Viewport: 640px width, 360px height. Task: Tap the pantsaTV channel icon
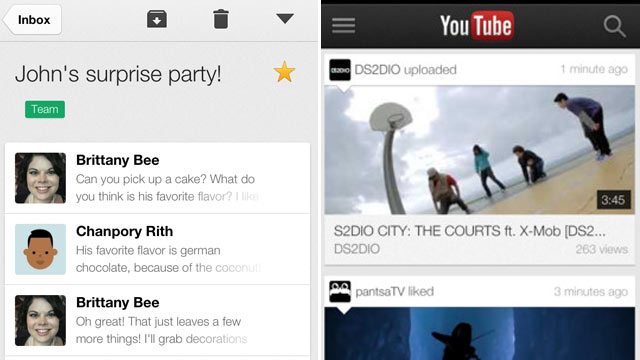[340, 291]
